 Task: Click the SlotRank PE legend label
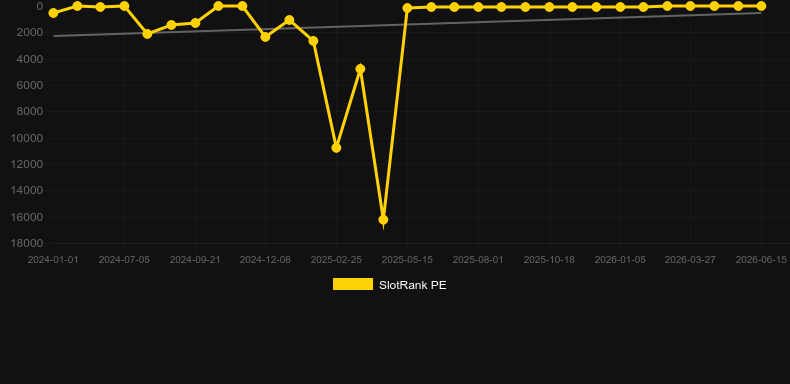click(413, 285)
